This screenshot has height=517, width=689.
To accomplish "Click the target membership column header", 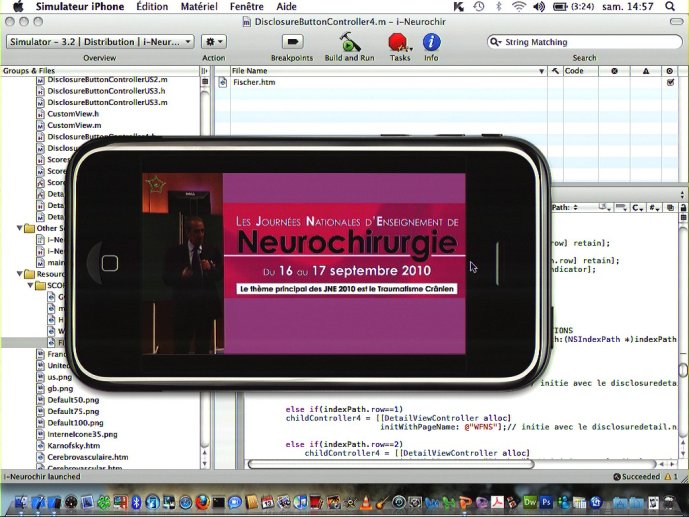I will 670,71.
